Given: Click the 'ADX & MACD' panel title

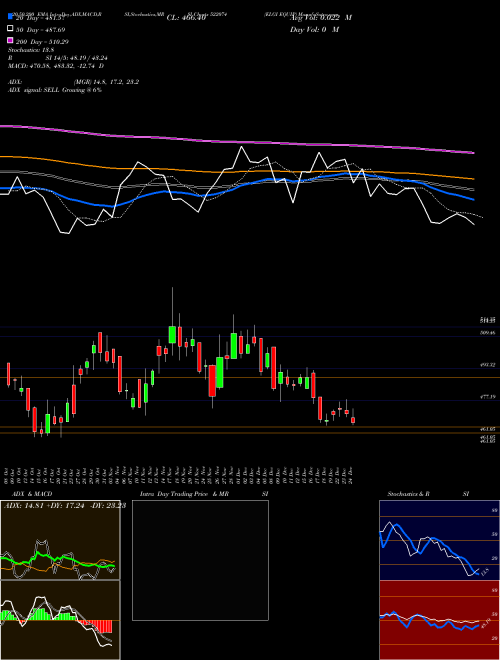Looking at the screenshot, I should tap(32, 494).
